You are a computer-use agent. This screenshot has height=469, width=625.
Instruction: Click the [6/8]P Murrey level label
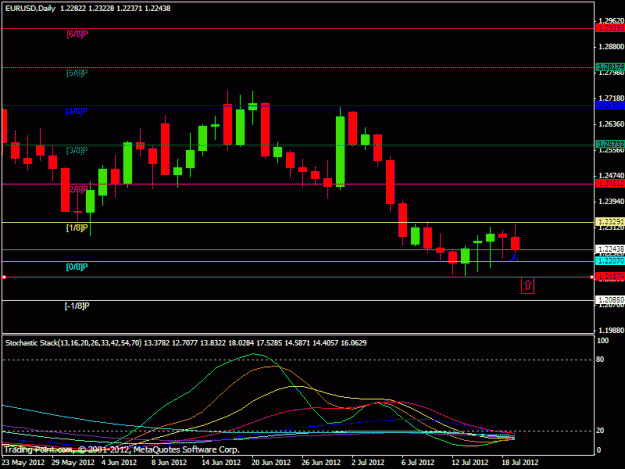point(77,34)
